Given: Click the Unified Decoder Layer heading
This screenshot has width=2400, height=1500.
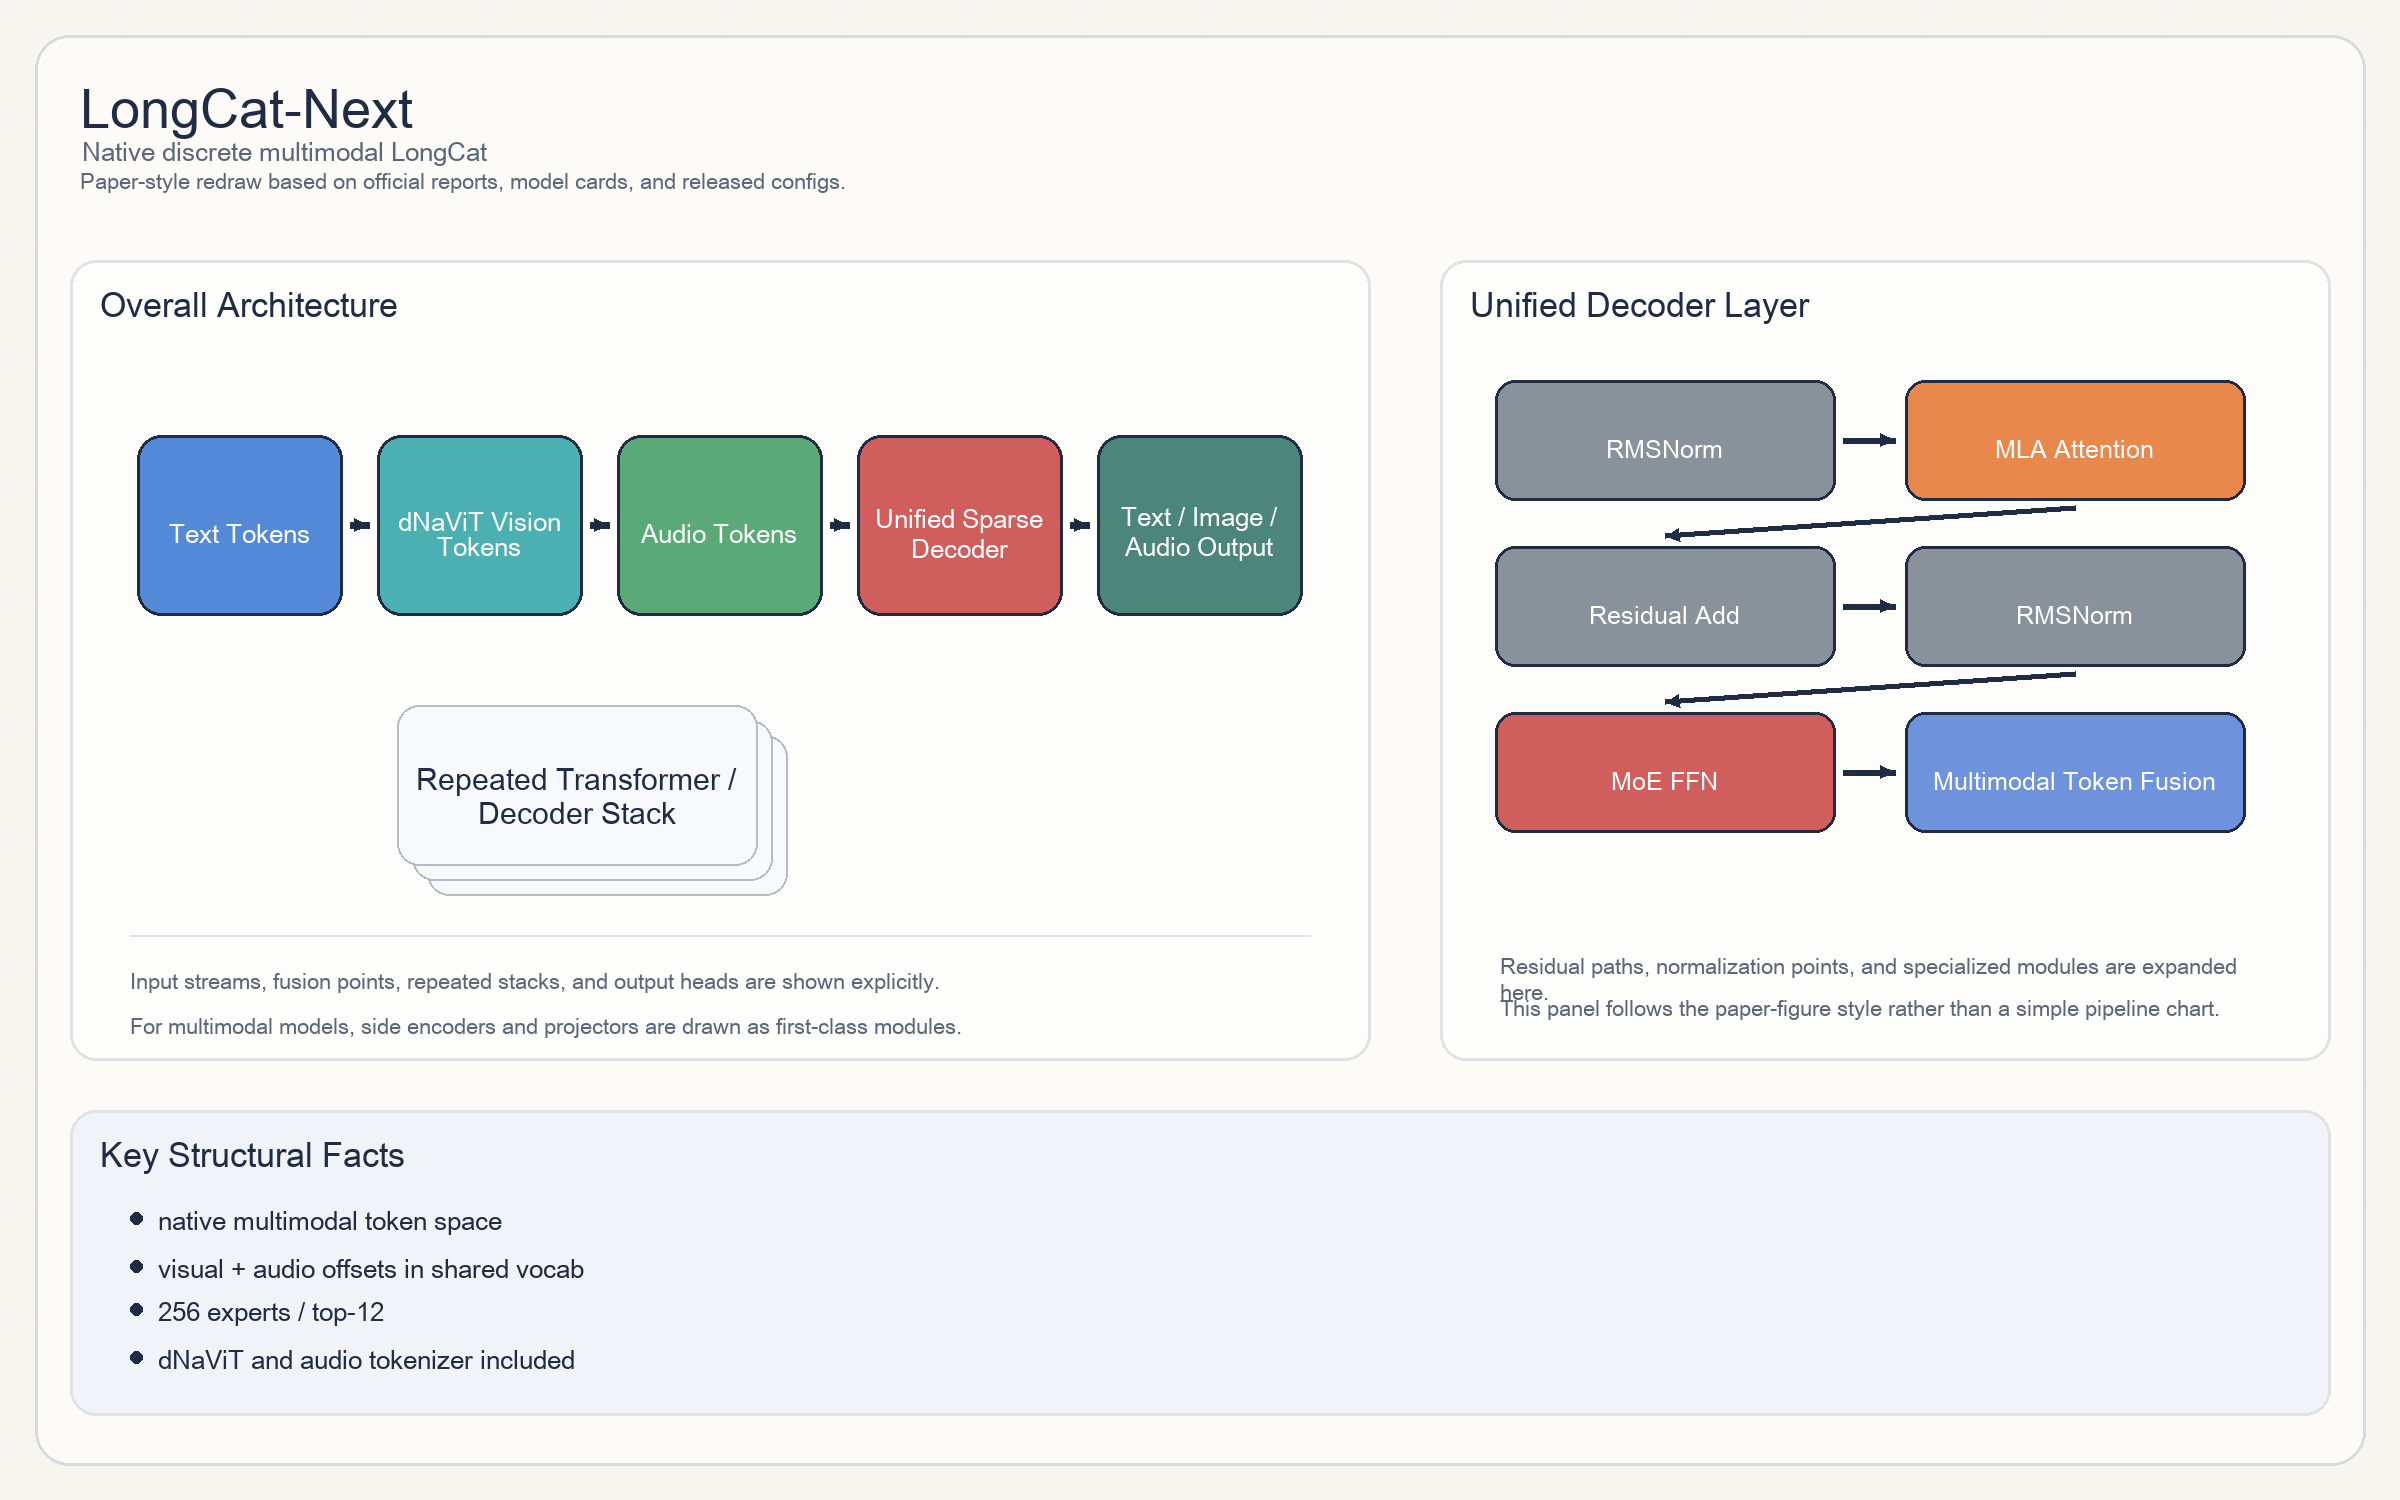Looking at the screenshot, I should (1639, 305).
